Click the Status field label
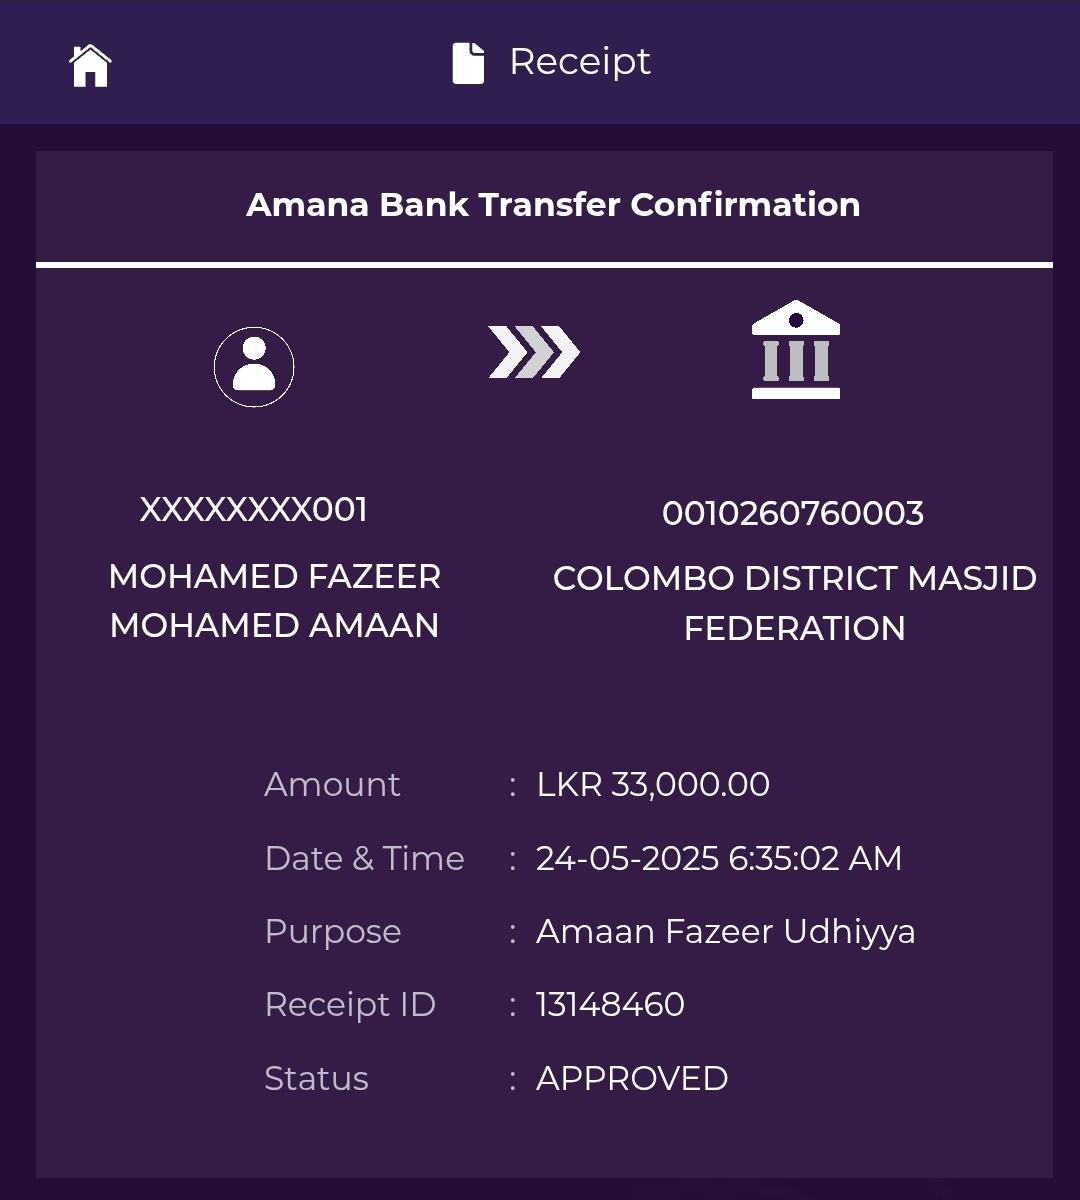 pyautogui.click(x=316, y=1079)
